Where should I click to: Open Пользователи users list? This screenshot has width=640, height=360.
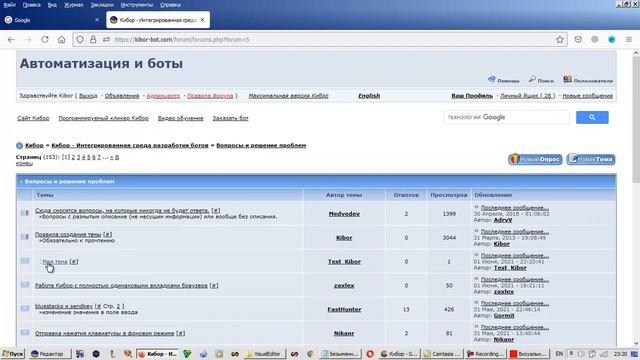coord(588,80)
